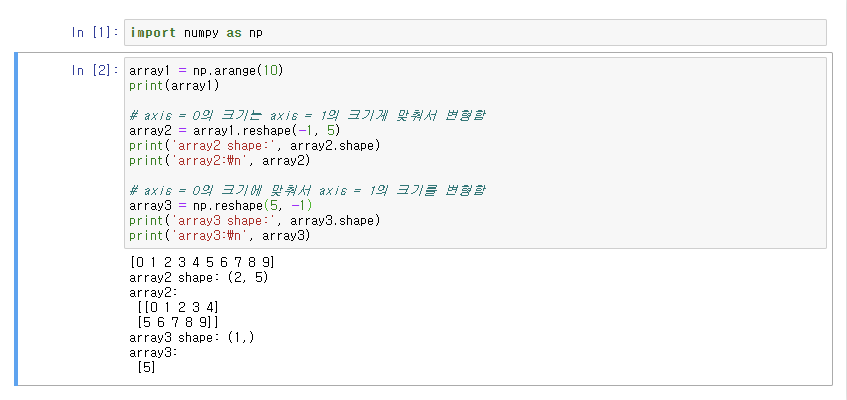Click the second Korean axis comment line
Screen dimensions: 847x400
[x=307, y=191]
